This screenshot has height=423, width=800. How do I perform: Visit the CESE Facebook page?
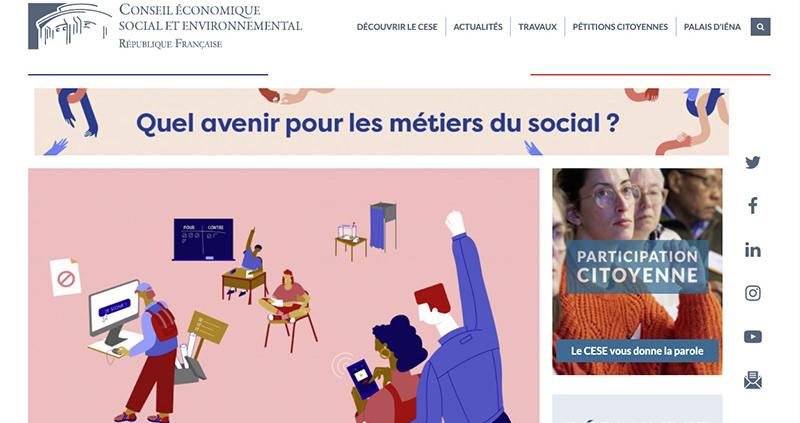coord(753,206)
